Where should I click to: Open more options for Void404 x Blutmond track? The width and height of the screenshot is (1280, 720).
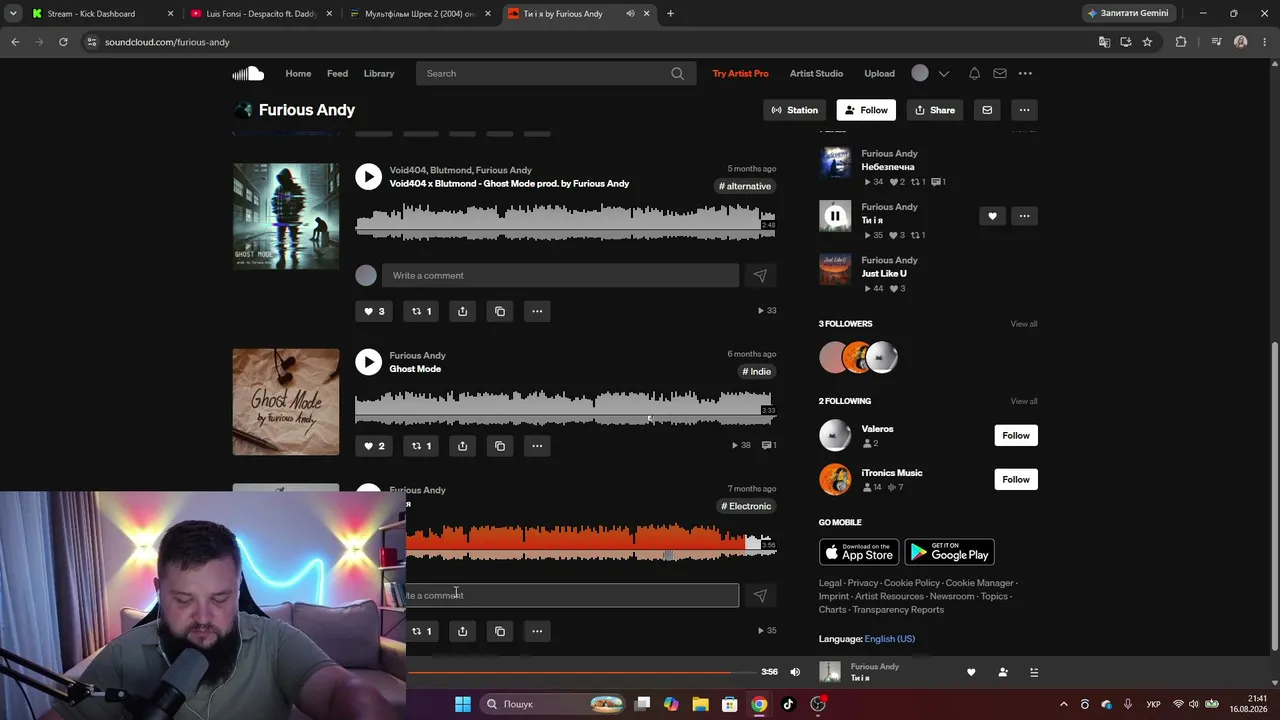pos(537,311)
